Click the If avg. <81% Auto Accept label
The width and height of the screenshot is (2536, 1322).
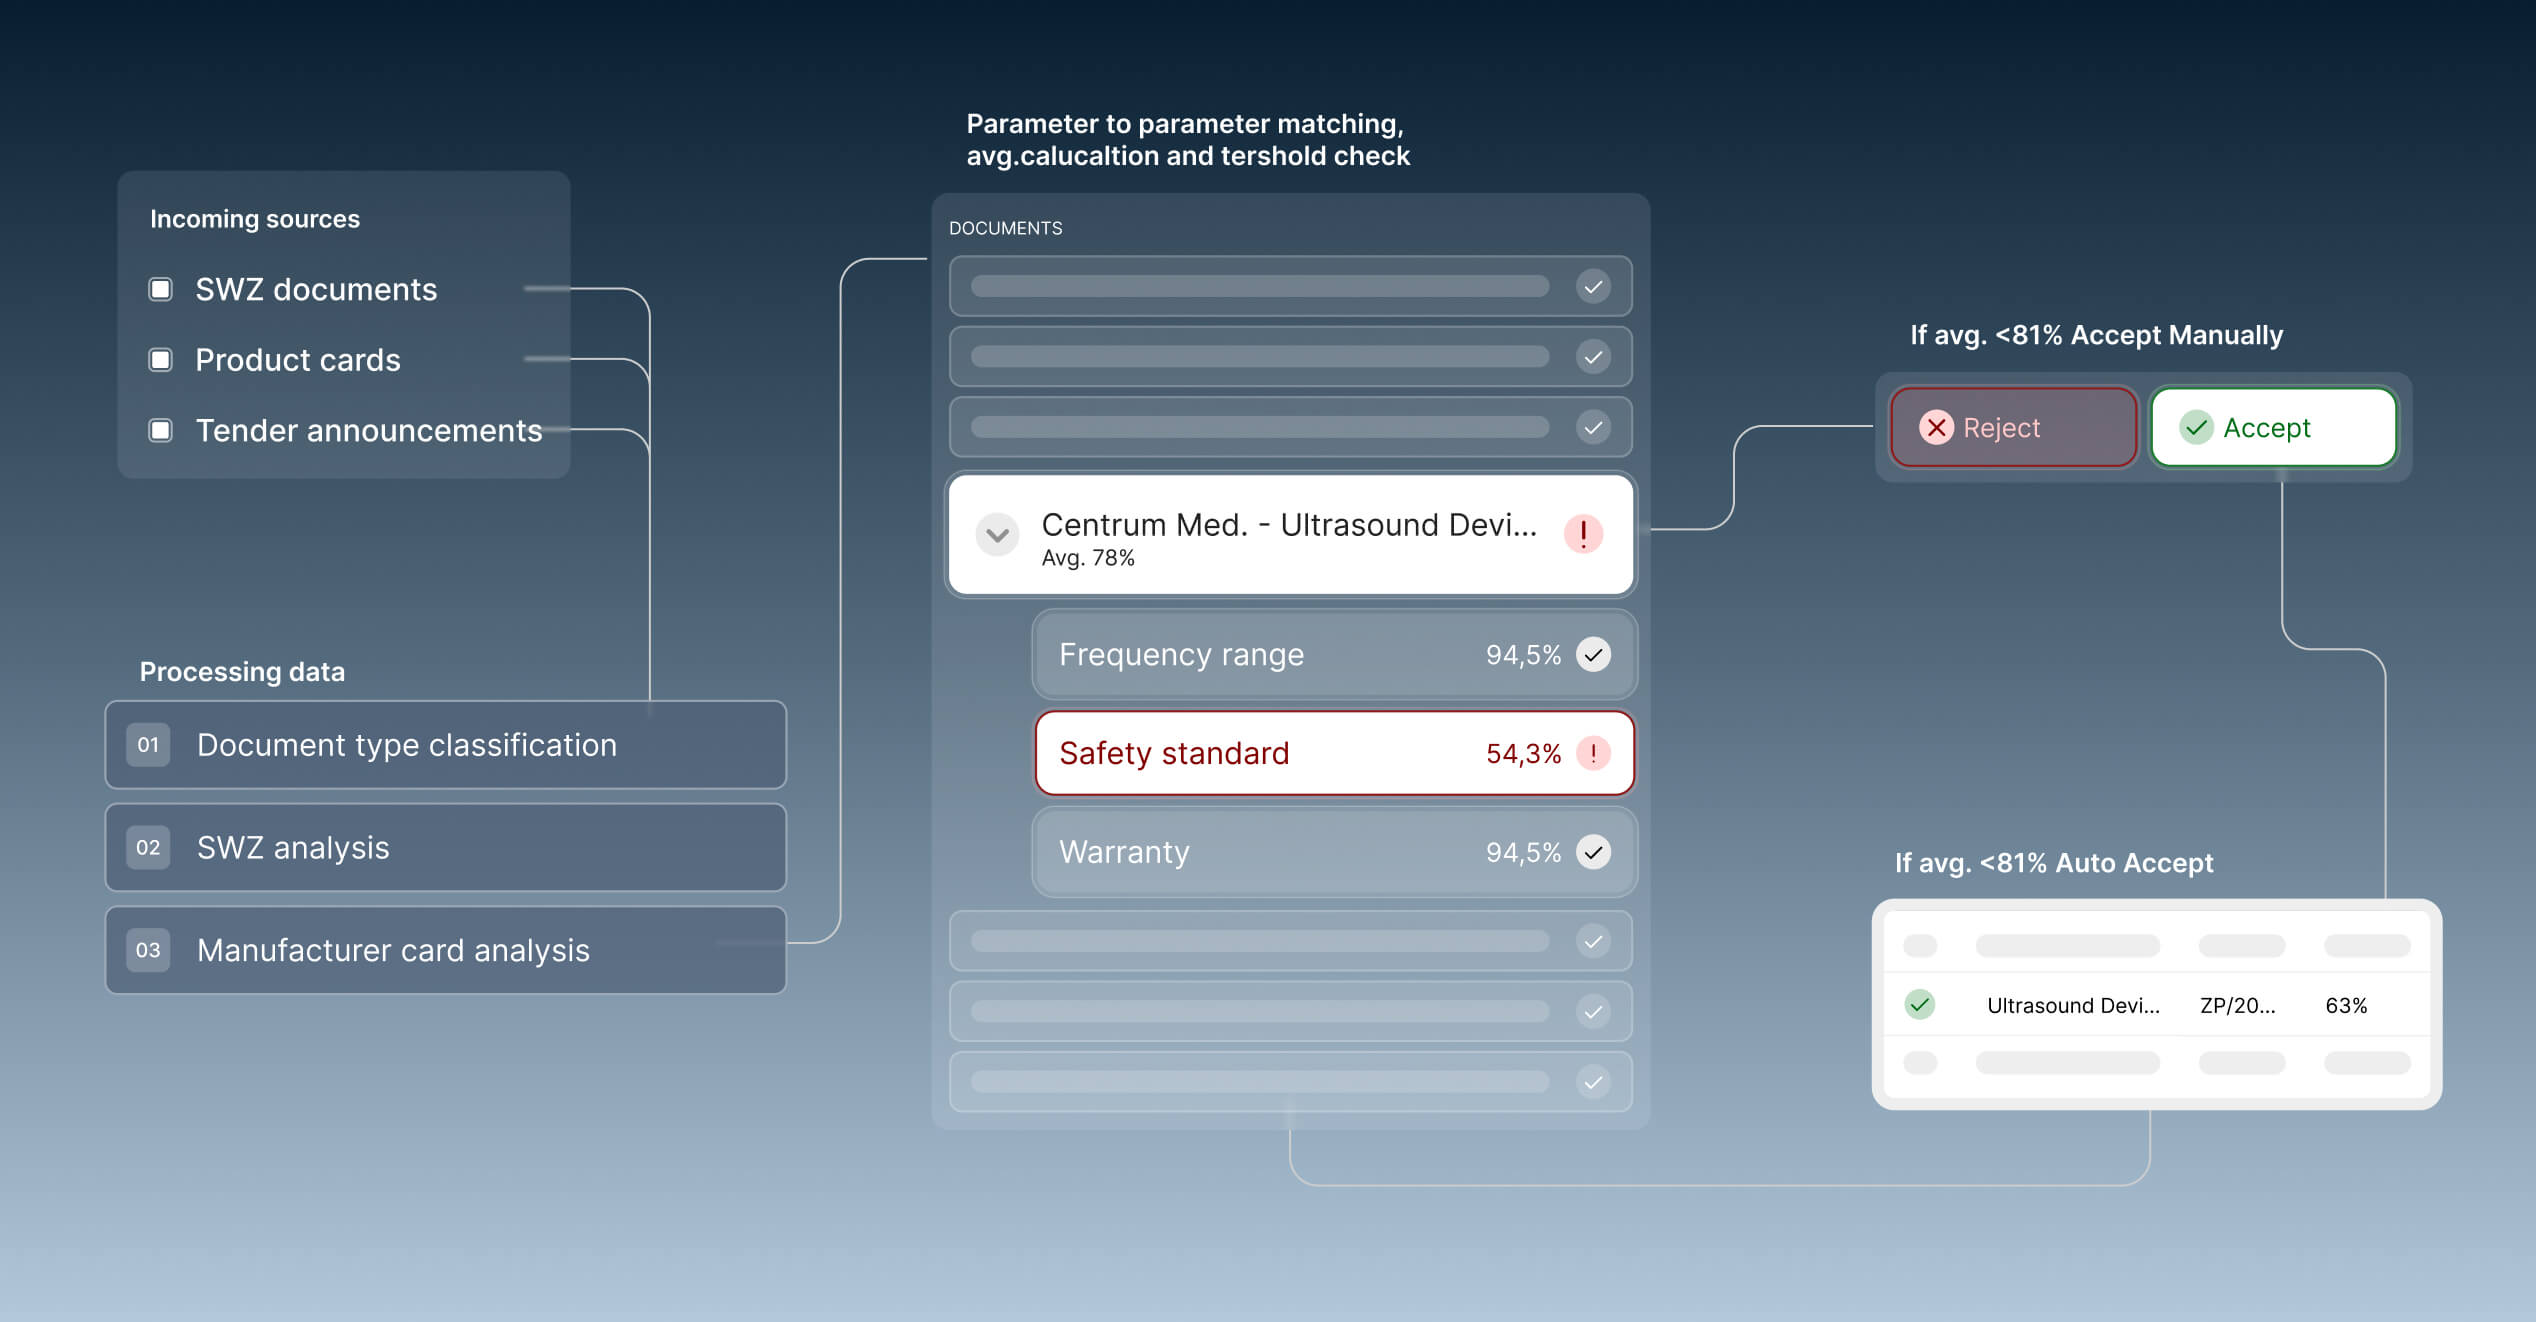[2054, 862]
